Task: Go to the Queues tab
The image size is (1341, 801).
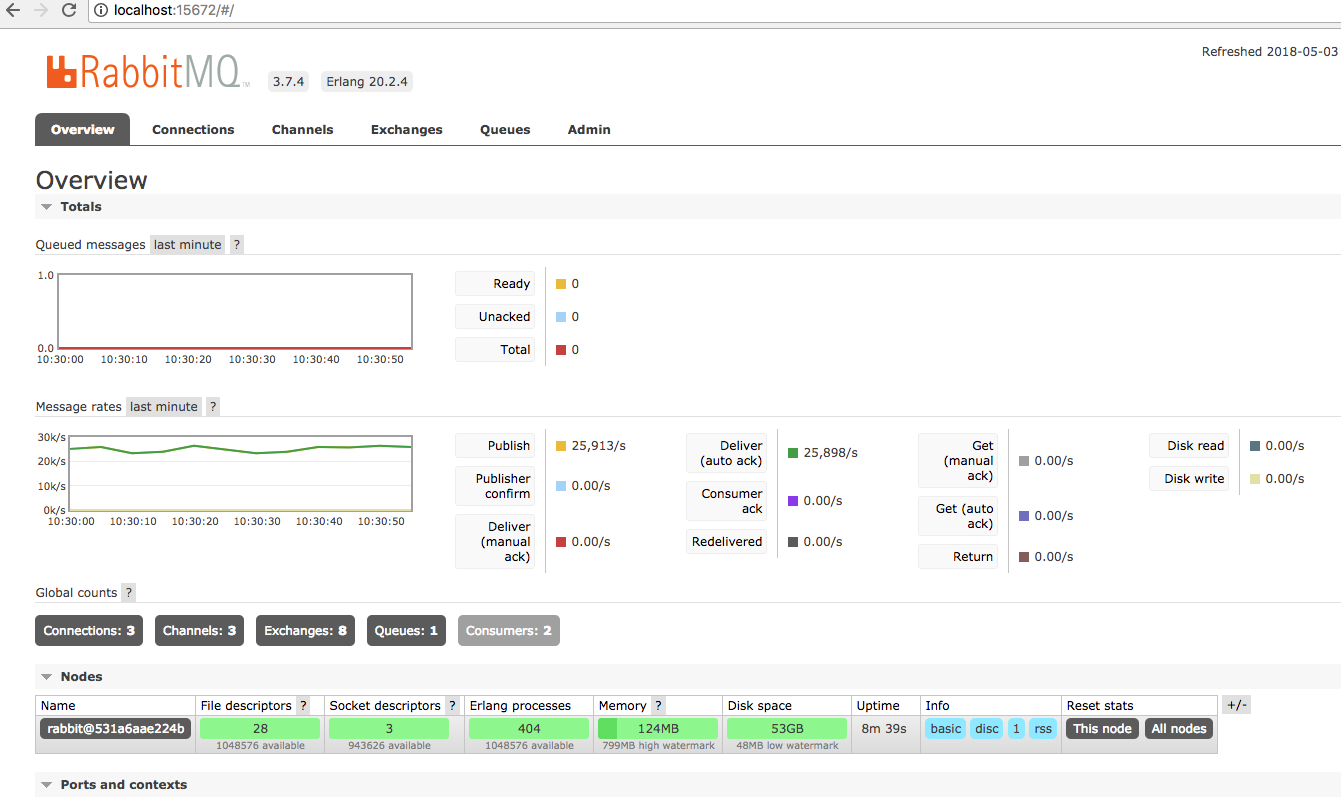Action: point(505,129)
